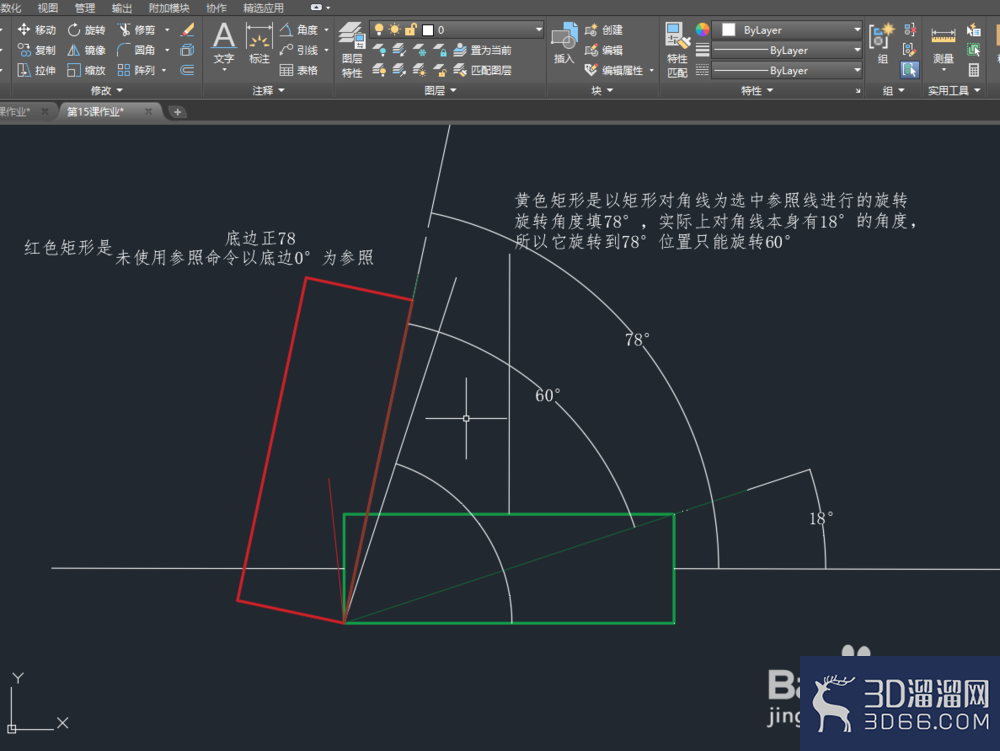Click the Explode box icon
This screenshot has height=751, width=1000.
pos(188,50)
